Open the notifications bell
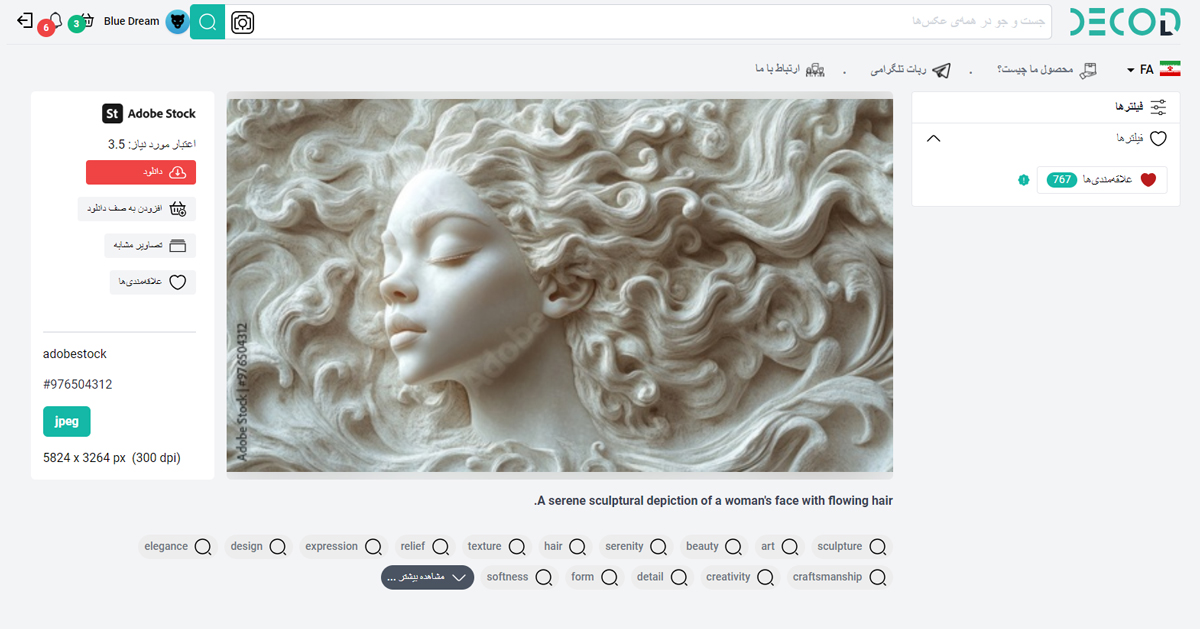The height and width of the screenshot is (629, 1200). (54, 21)
